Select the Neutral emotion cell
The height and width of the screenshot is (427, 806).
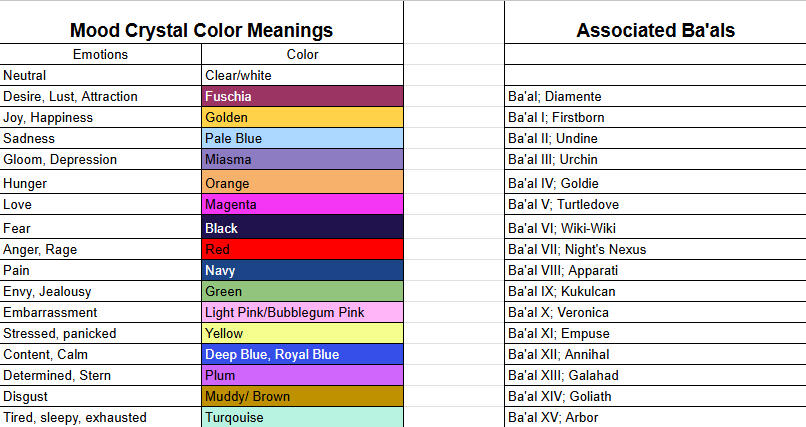(x=100, y=76)
